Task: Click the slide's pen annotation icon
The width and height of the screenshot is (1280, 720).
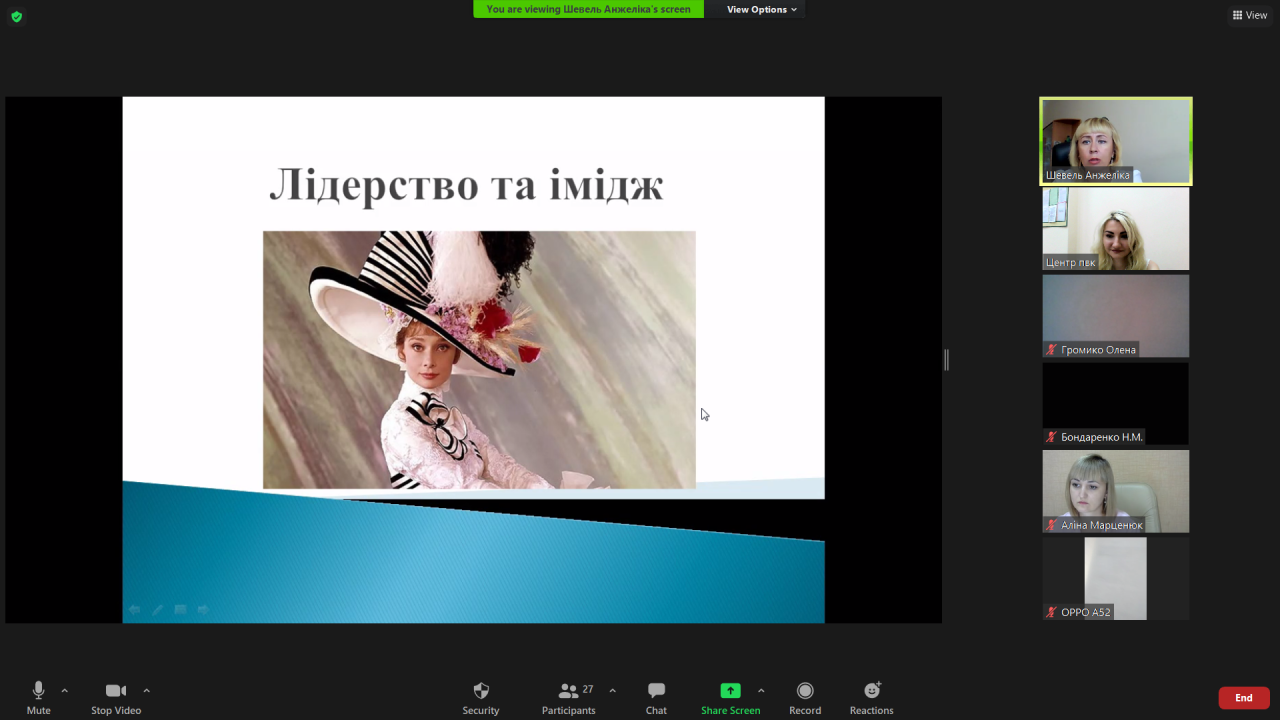Action: (157, 610)
